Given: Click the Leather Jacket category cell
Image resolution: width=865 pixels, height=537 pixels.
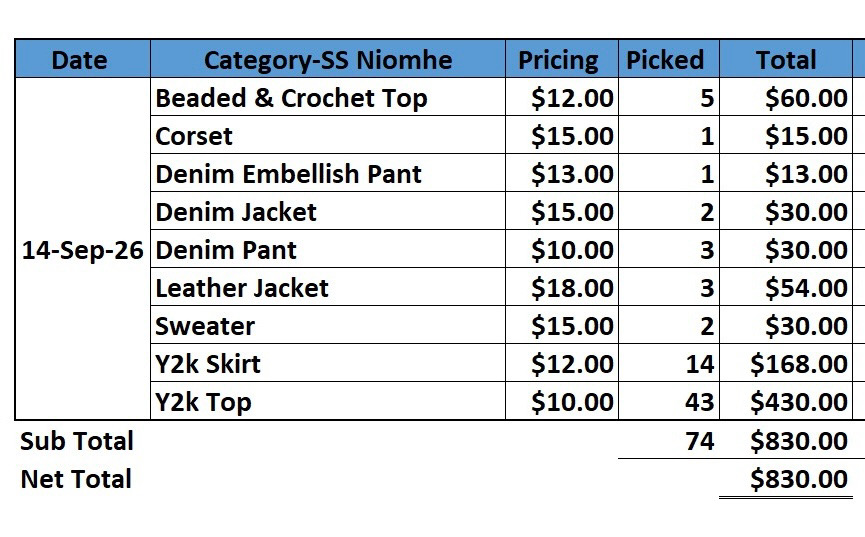Looking at the screenshot, I should (x=328, y=287).
